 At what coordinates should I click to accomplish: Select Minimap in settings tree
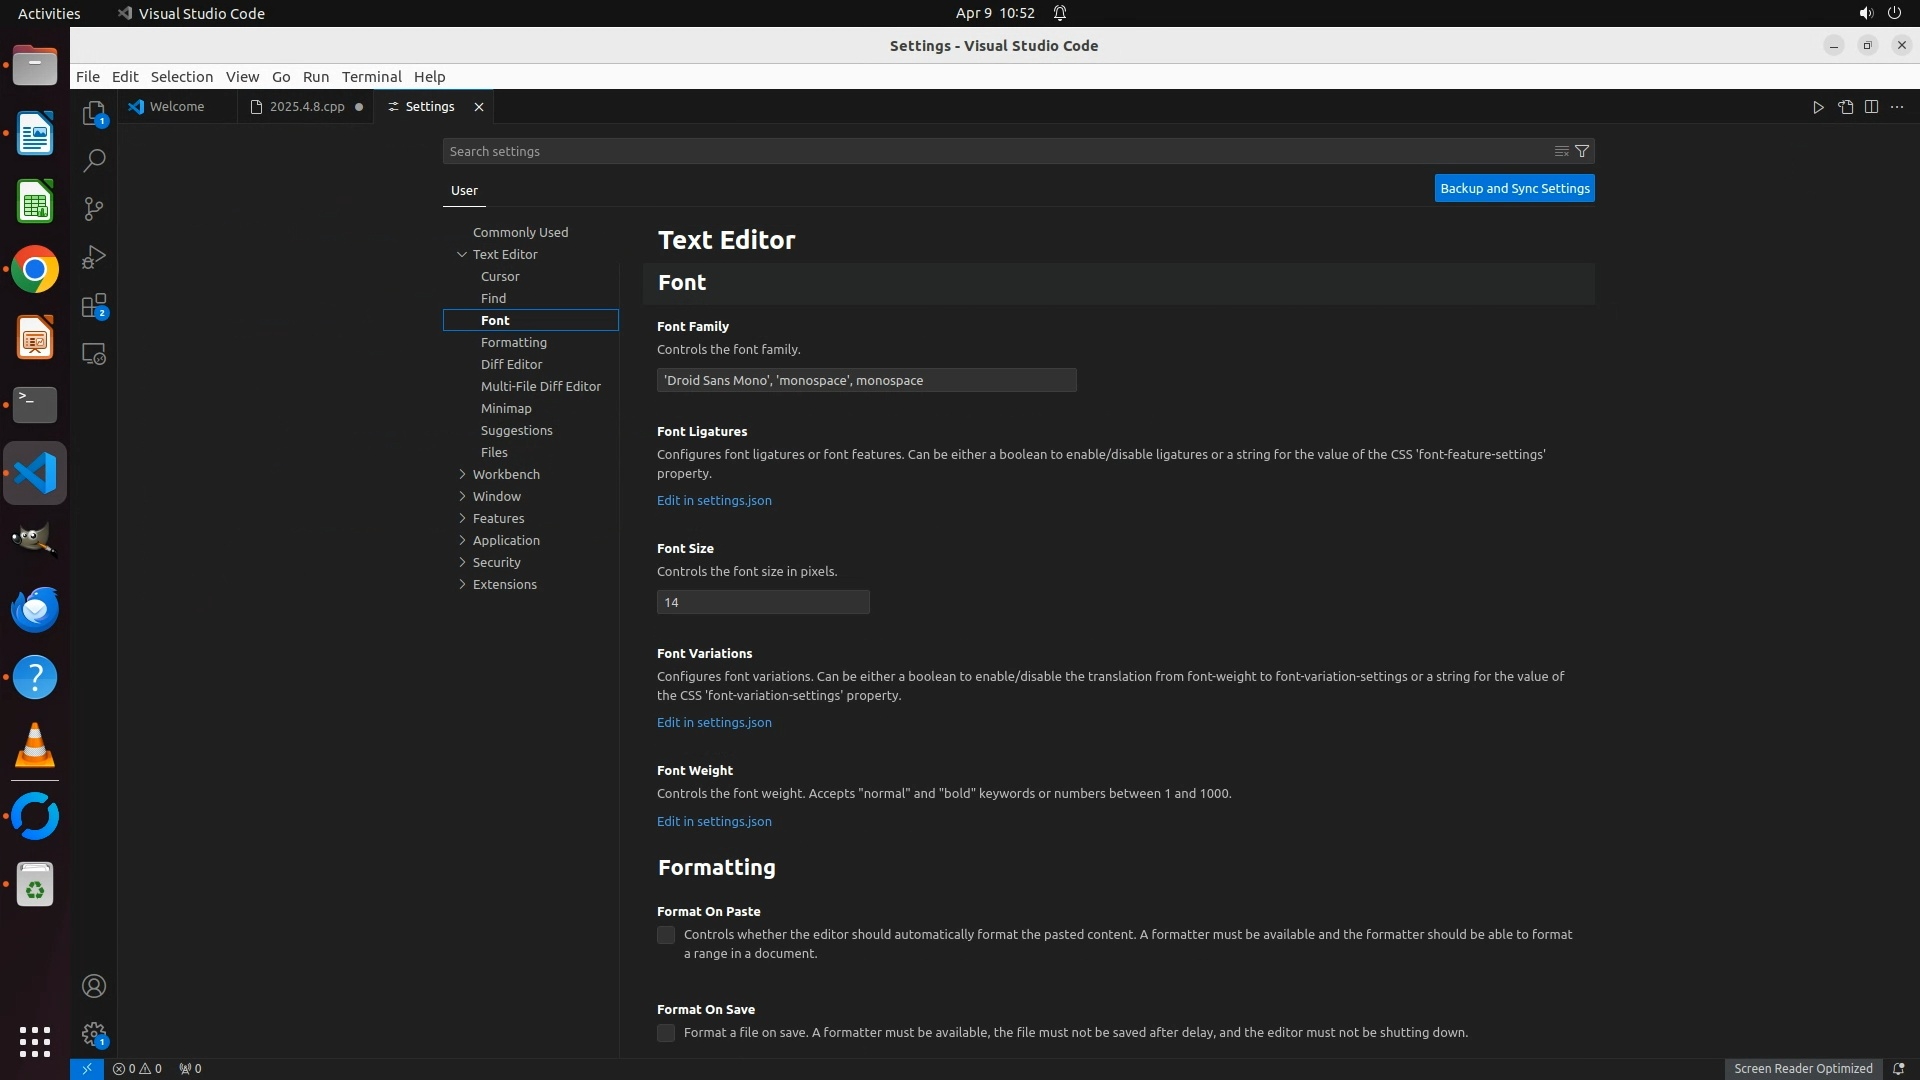coord(506,408)
